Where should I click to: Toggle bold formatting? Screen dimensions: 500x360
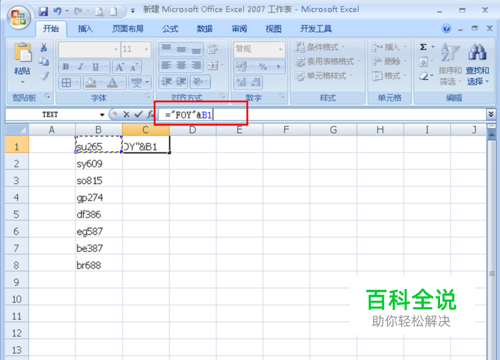[66, 67]
